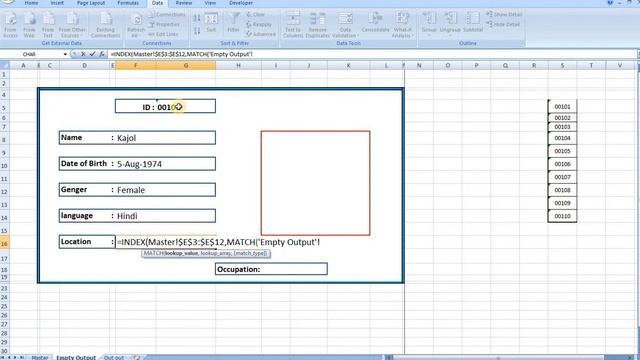Click the Hindi language value cell
Screen dimensions: 640x360
165,216
